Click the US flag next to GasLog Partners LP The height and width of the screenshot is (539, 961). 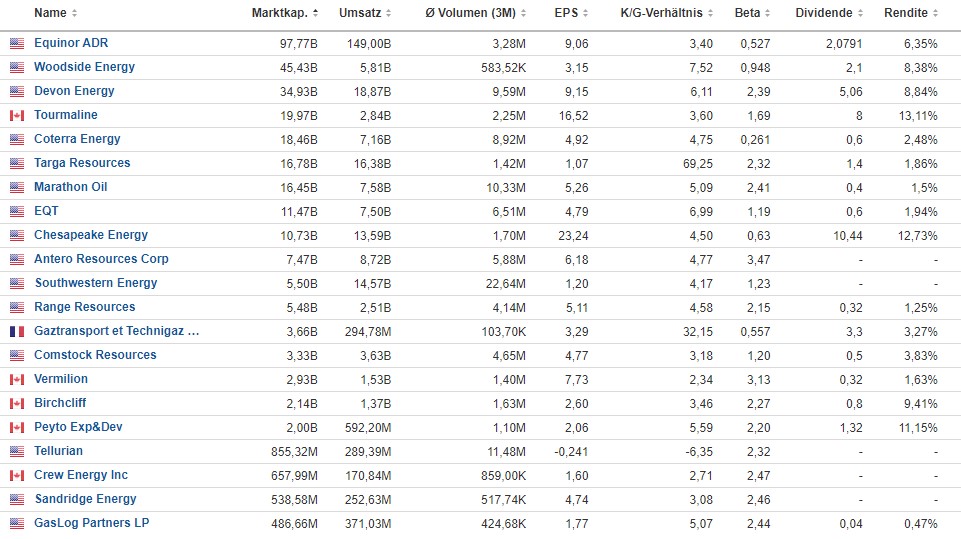pos(17,523)
